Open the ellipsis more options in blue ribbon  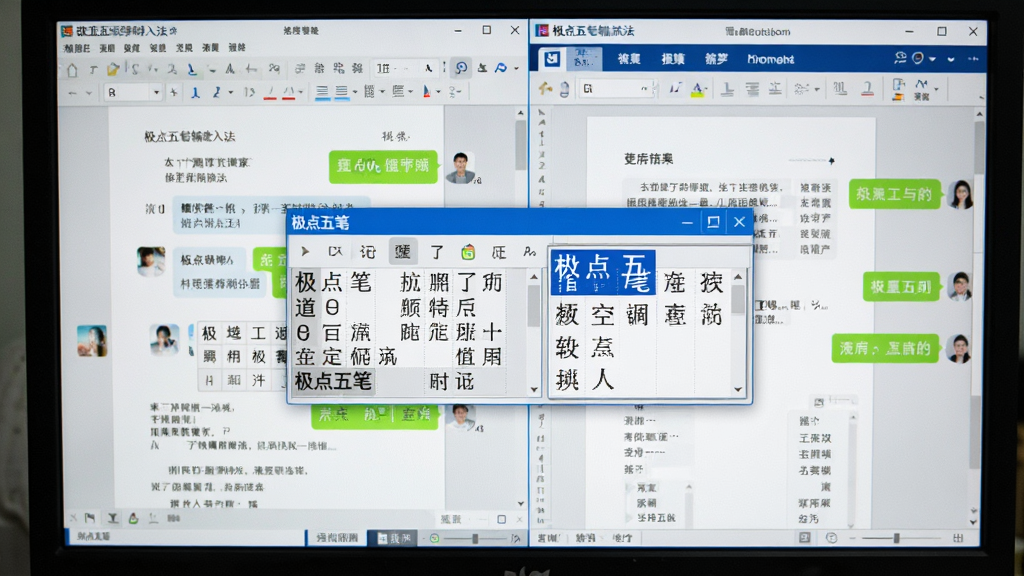(x=973, y=59)
